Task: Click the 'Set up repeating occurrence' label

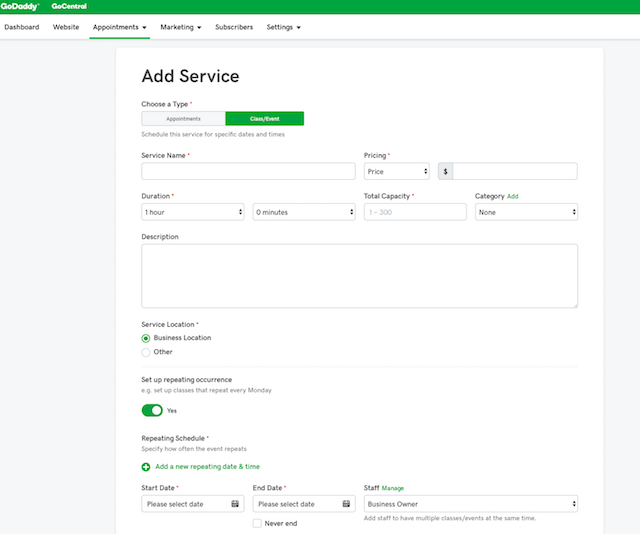Action: tap(187, 380)
